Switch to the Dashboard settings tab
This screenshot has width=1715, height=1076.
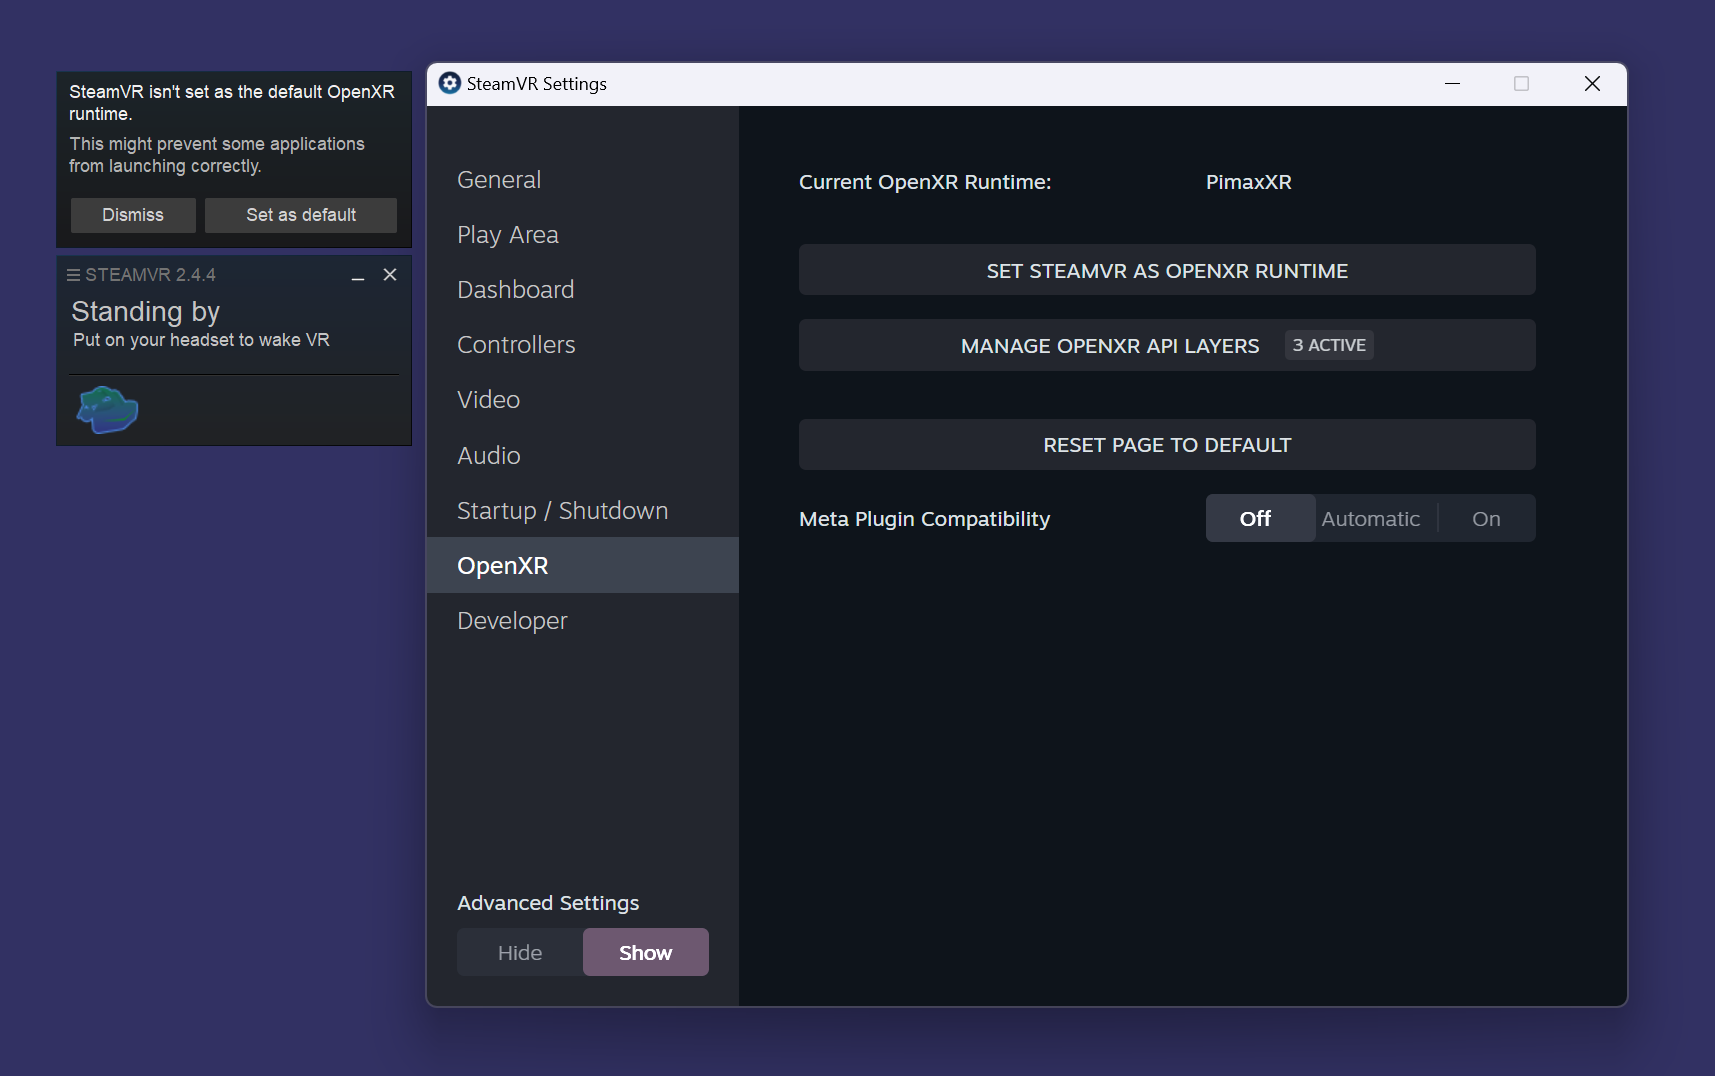coord(583,290)
